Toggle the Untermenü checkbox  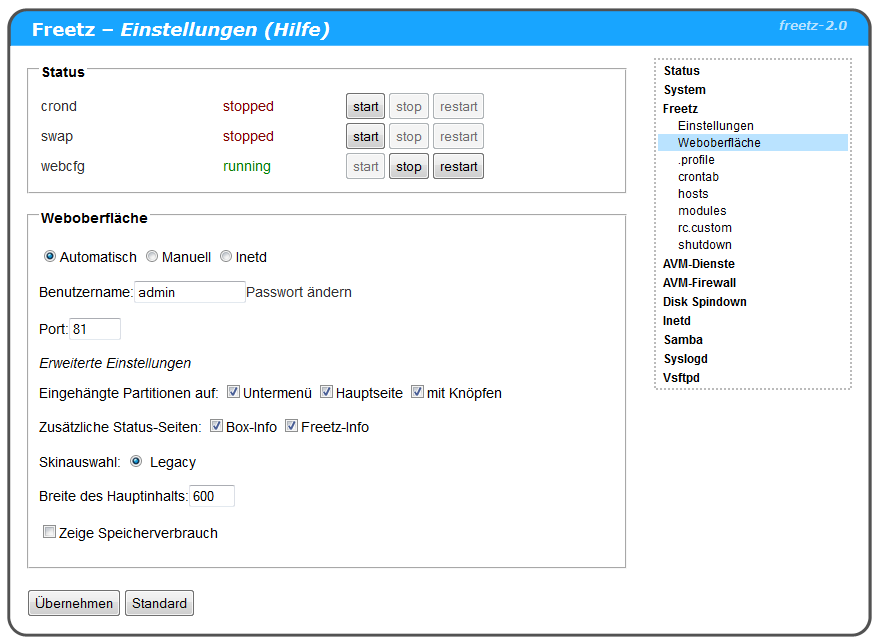coord(233,392)
